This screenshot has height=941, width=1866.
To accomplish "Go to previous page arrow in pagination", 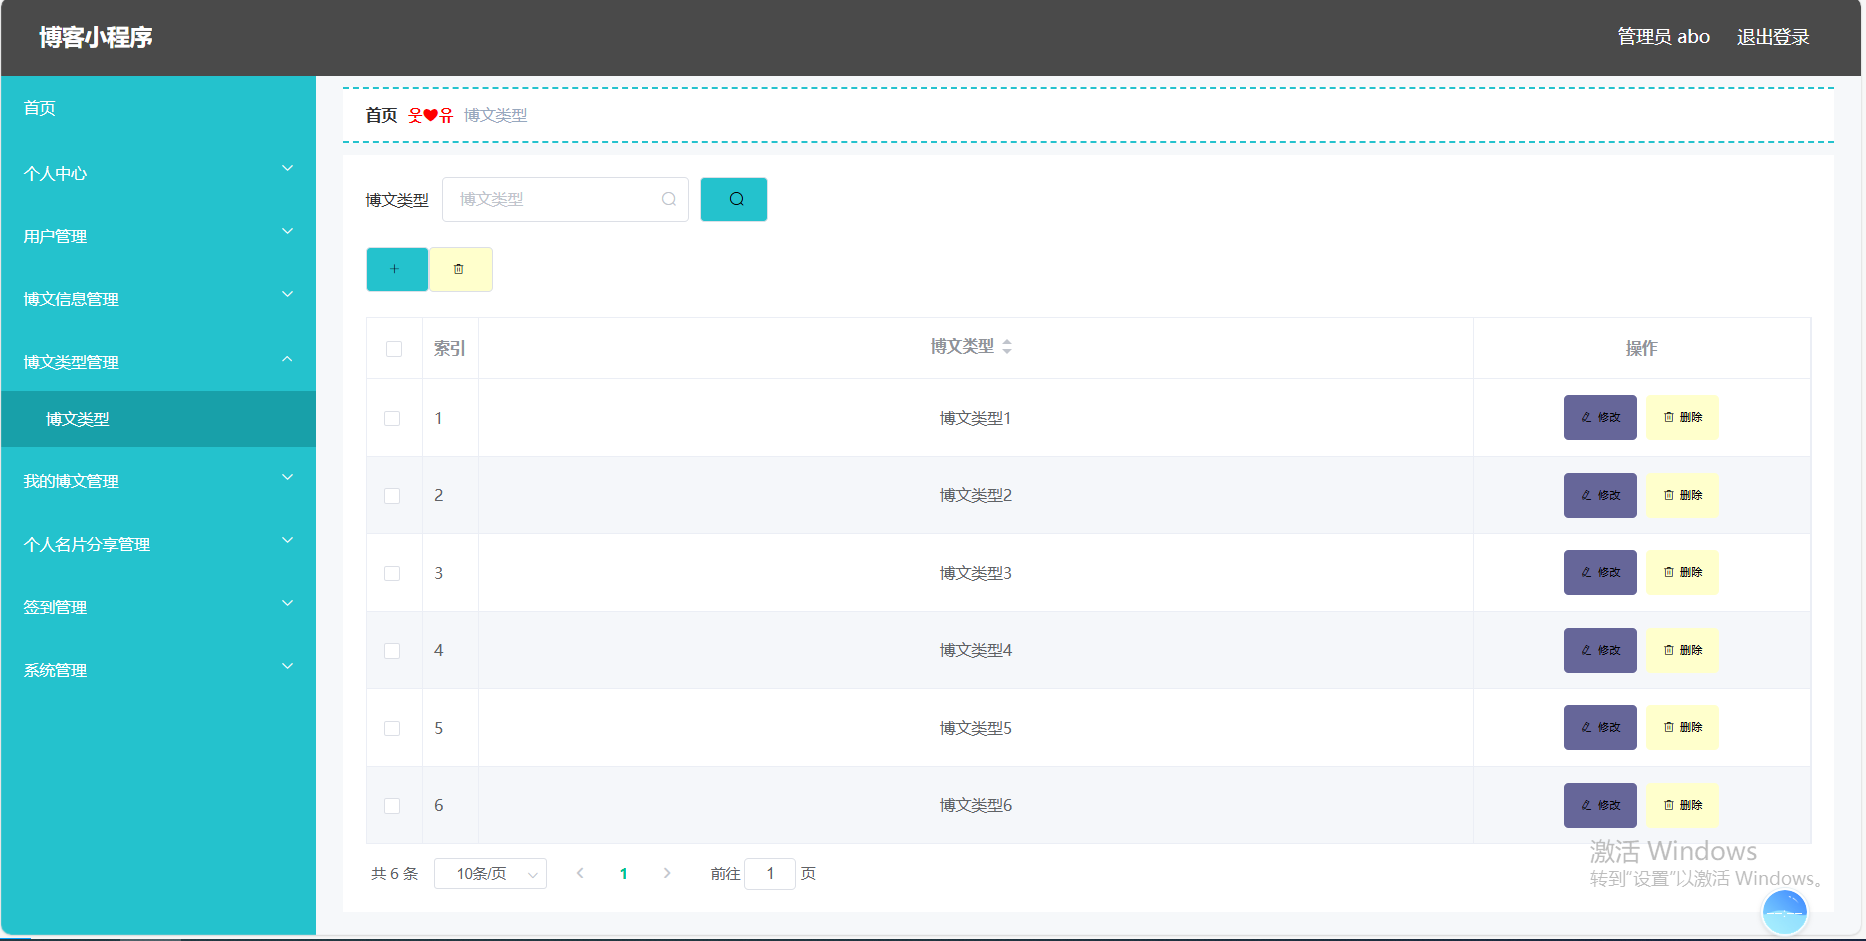I will 580,873.
